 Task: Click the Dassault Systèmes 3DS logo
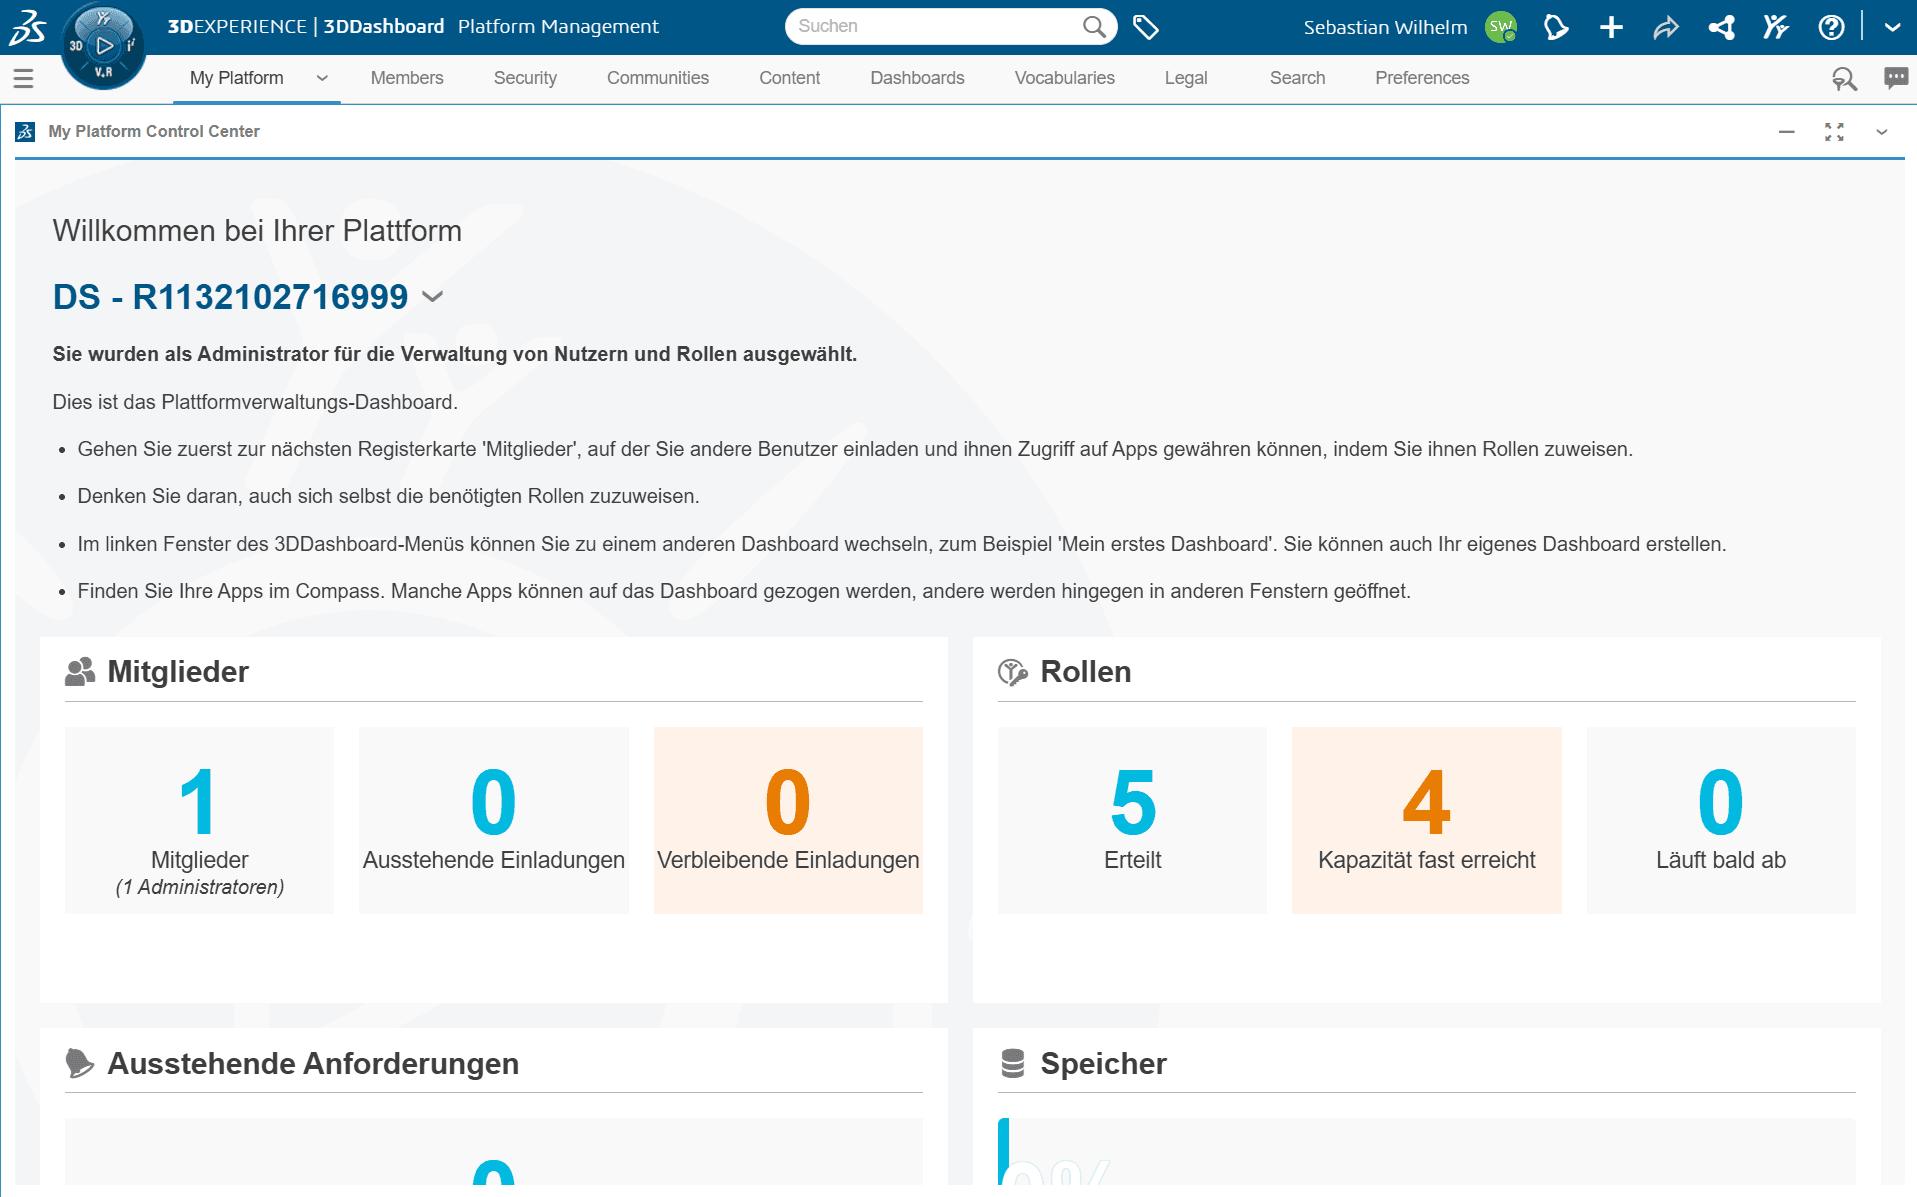(x=27, y=27)
